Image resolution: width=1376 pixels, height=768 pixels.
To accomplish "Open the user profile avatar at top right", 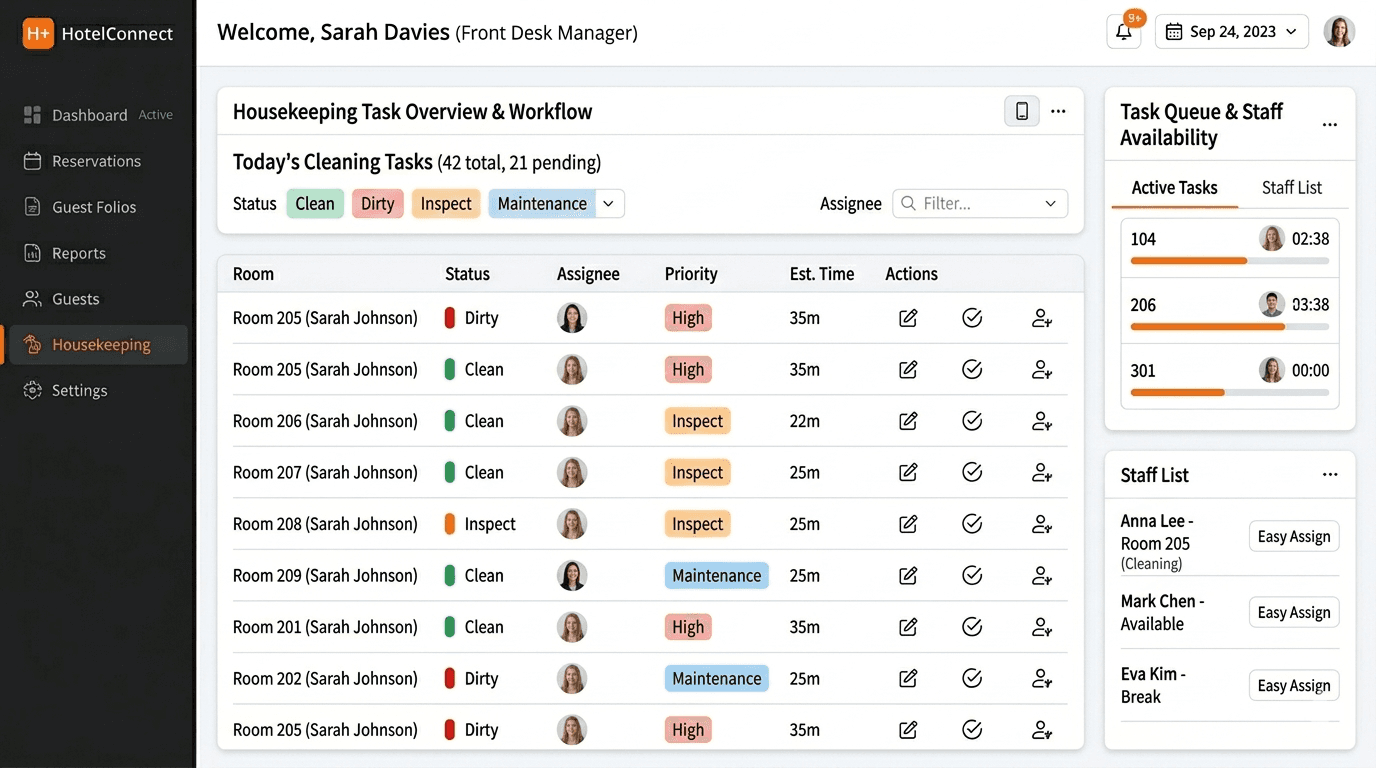I will pyautogui.click(x=1339, y=32).
